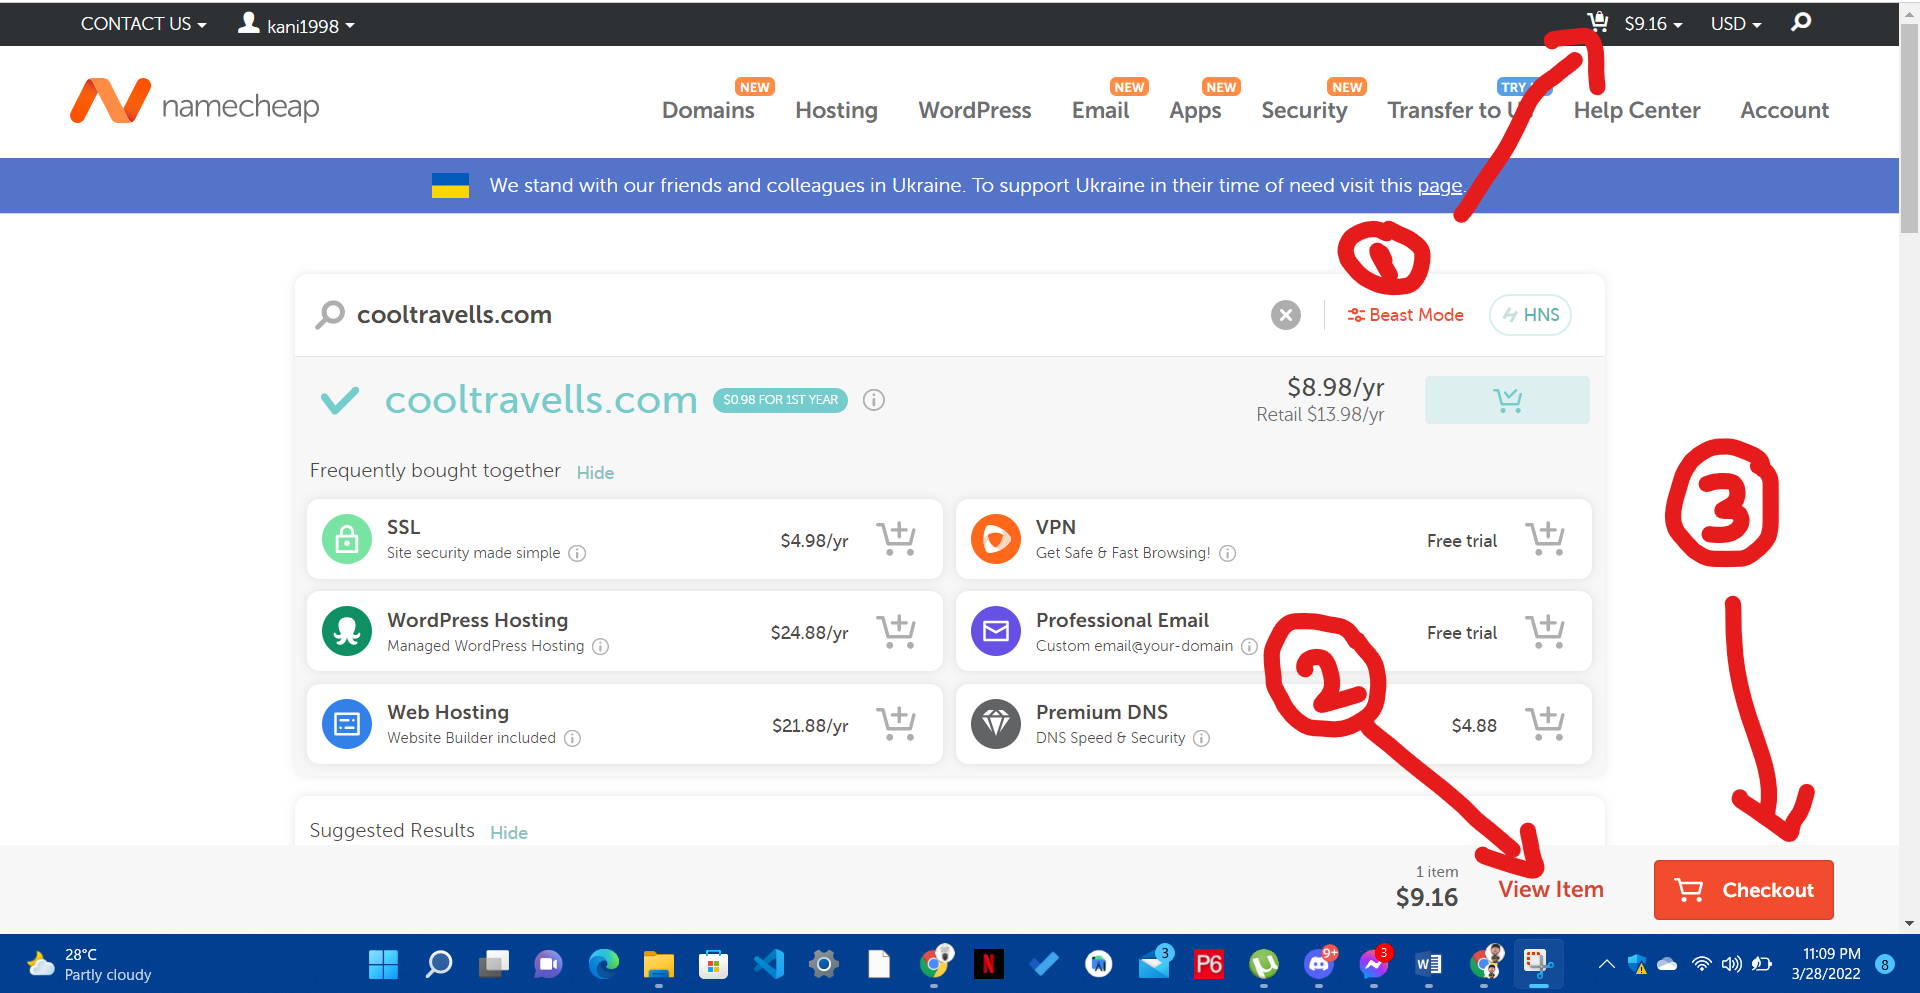Open the Account menu

pyautogui.click(x=1784, y=110)
